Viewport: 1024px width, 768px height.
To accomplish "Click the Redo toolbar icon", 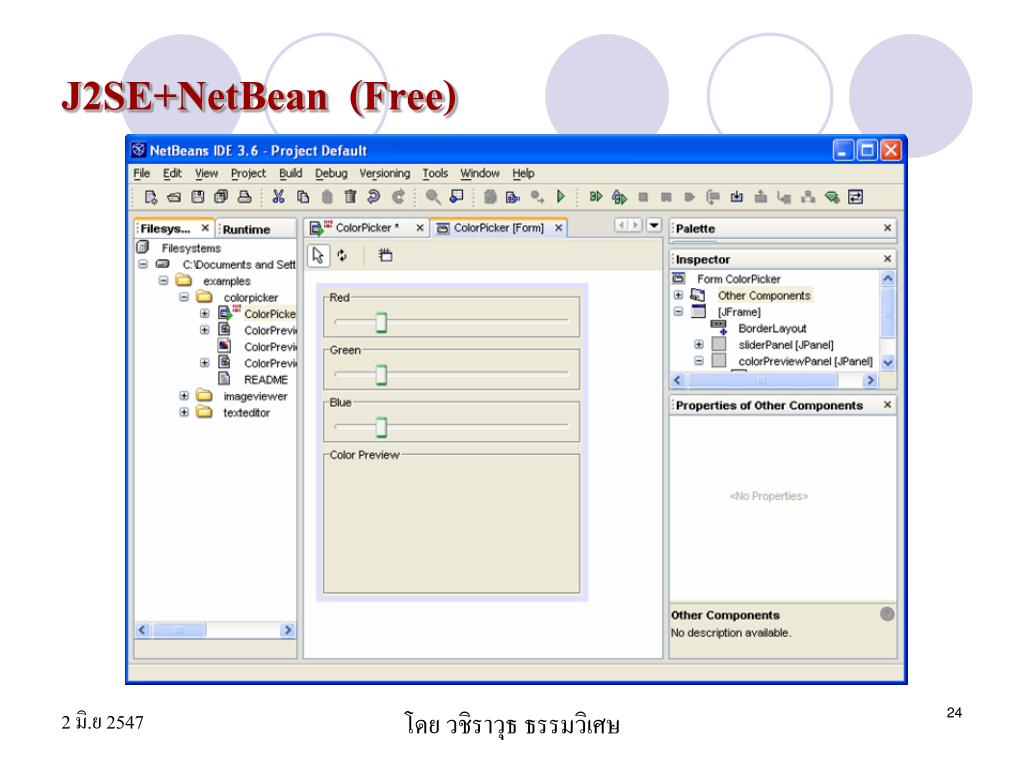I will (x=398, y=197).
